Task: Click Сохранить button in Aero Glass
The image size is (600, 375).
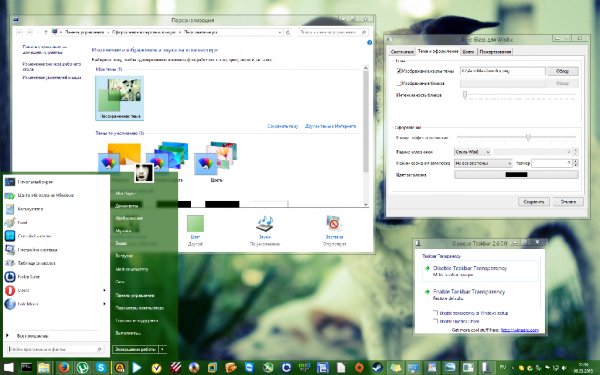Action: point(534,202)
